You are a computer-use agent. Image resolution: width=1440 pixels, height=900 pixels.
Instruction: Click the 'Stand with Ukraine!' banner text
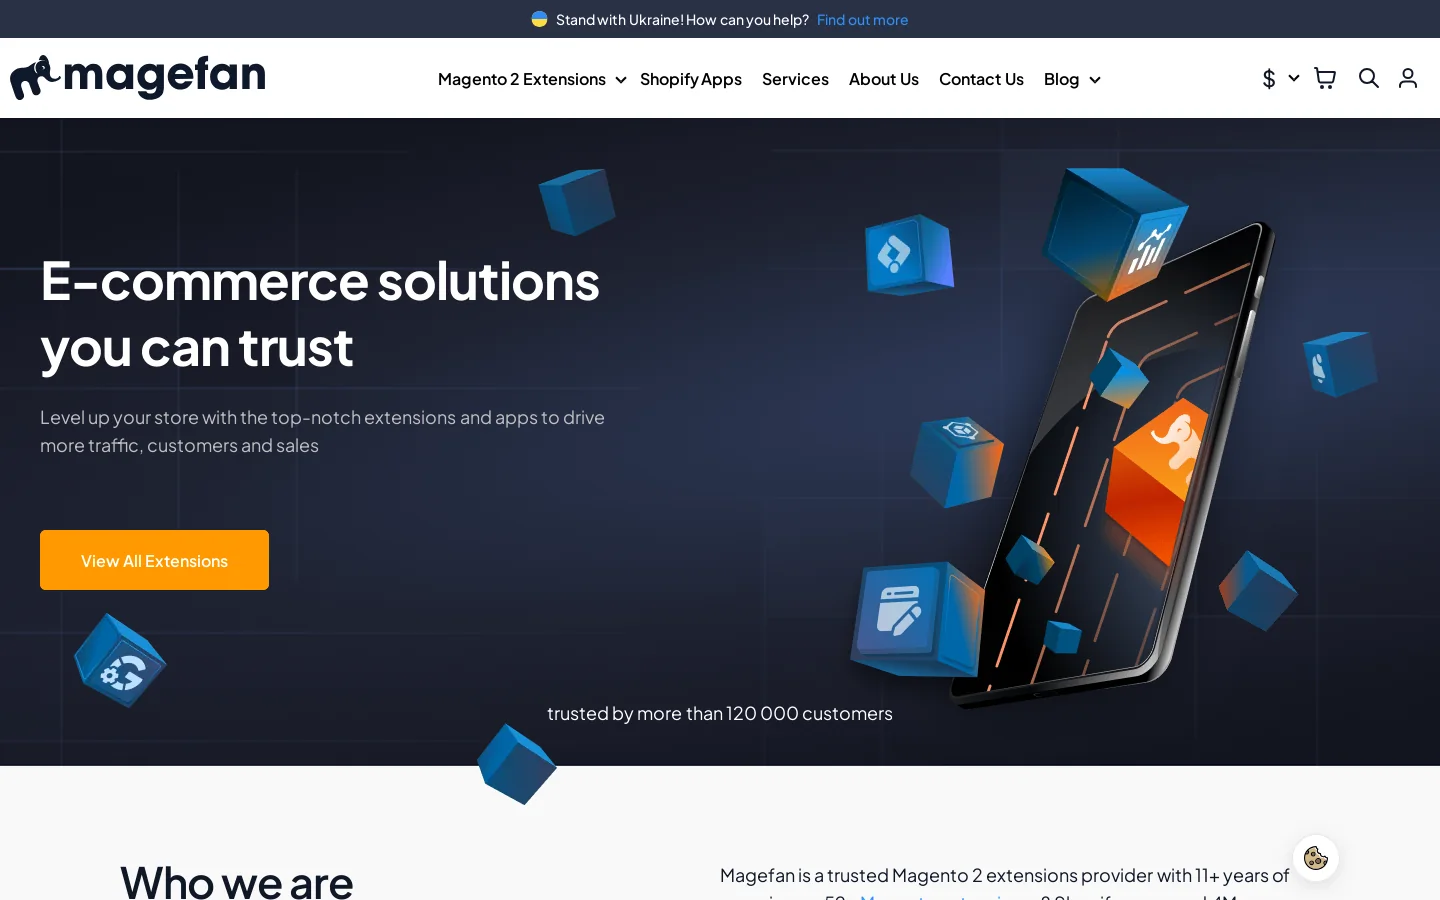[620, 19]
